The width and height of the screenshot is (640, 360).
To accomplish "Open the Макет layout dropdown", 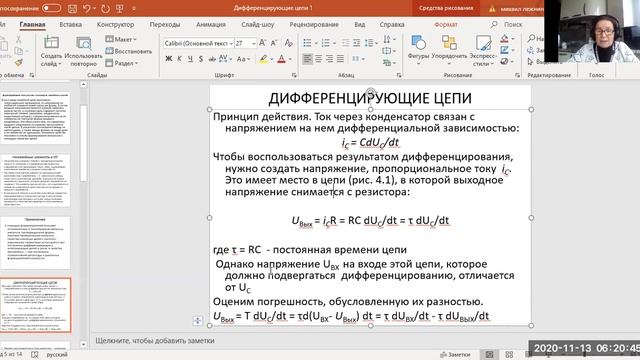I will point(121,39).
